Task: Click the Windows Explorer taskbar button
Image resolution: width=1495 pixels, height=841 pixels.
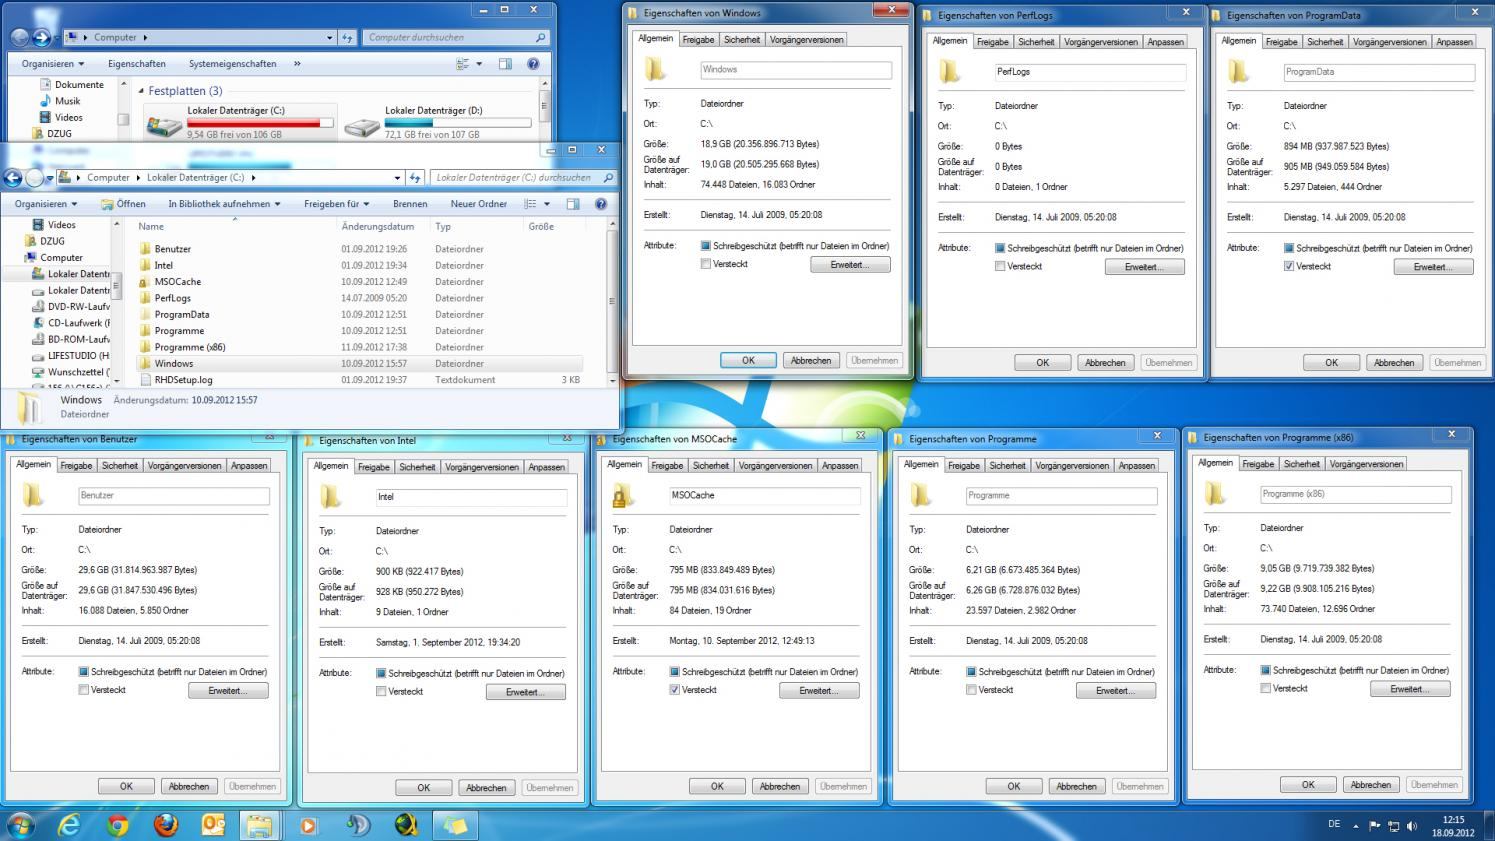Action: pyautogui.click(x=259, y=826)
